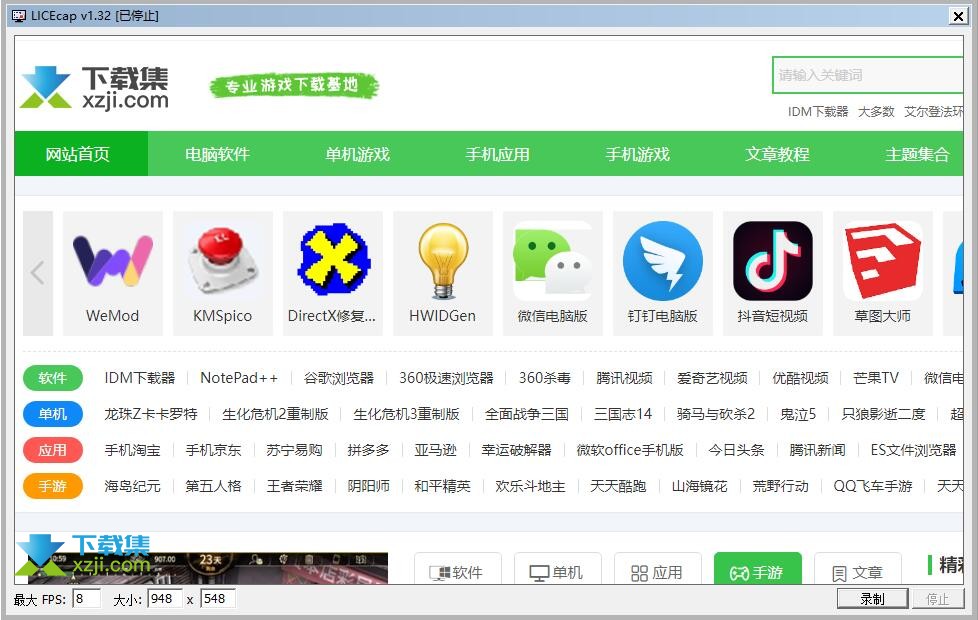The image size is (978, 620).
Task: Open the 龙珠Z卡卡罗特 game link
Action: coord(151,414)
